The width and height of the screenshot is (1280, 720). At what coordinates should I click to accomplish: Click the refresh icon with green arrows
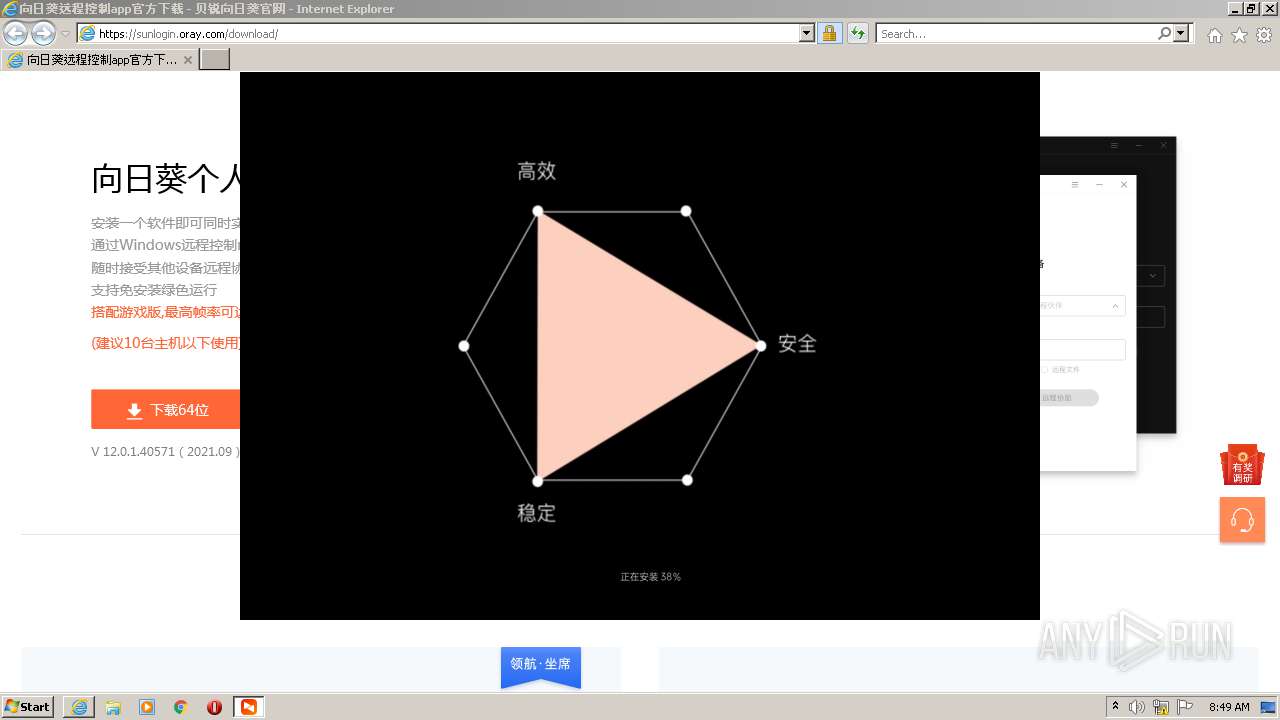pyautogui.click(x=857, y=33)
